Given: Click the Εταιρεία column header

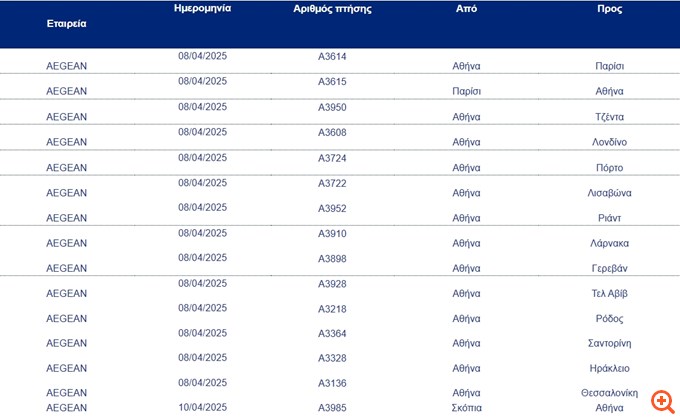Looking at the screenshot, I should pyautogui.click(x=66, y=23).
